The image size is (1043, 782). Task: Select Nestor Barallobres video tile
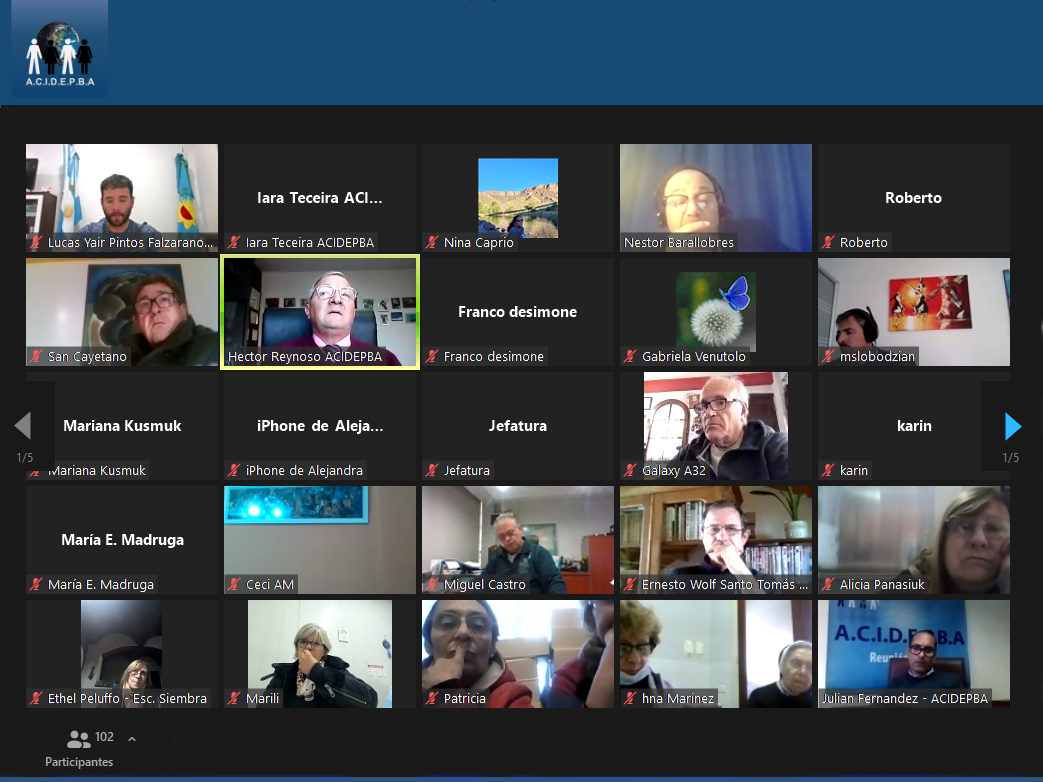click(715, 197)
